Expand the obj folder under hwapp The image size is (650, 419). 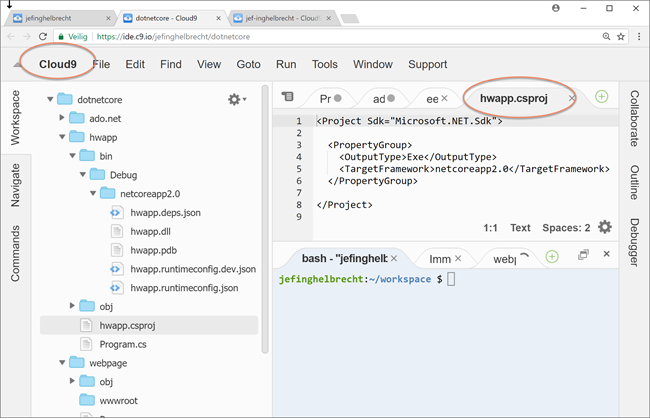click(72, 306)
